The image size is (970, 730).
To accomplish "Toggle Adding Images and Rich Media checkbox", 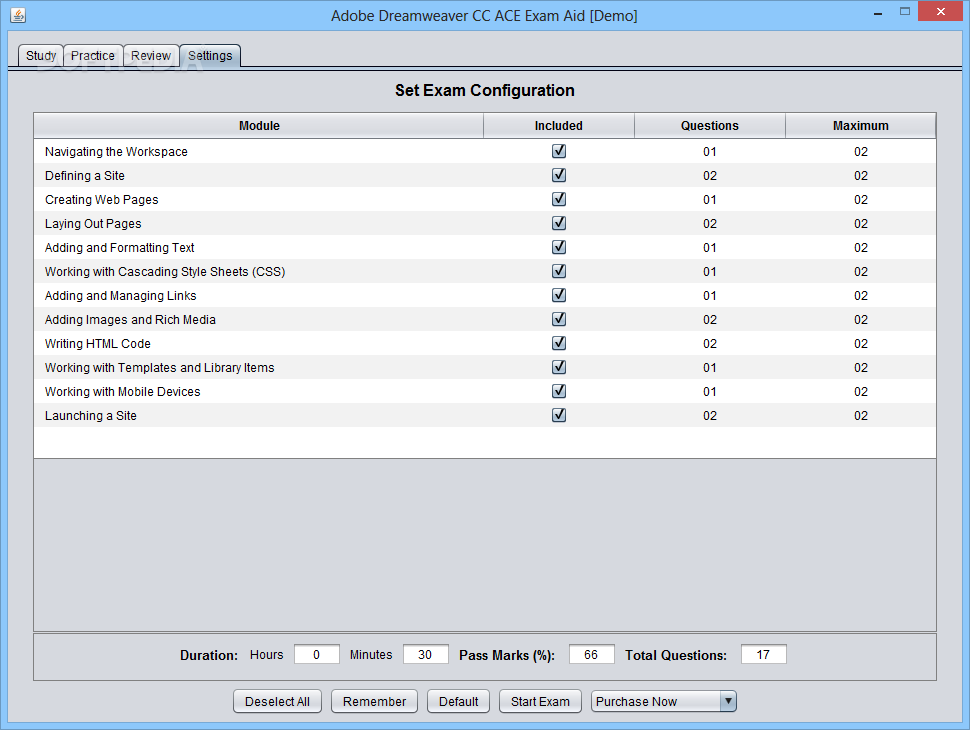I will tap(559, 319).
